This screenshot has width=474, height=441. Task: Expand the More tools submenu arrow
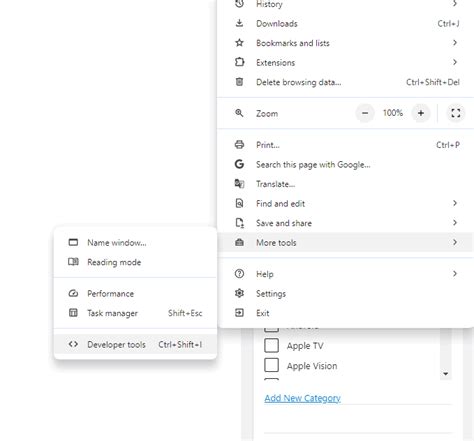click(455, 242)
